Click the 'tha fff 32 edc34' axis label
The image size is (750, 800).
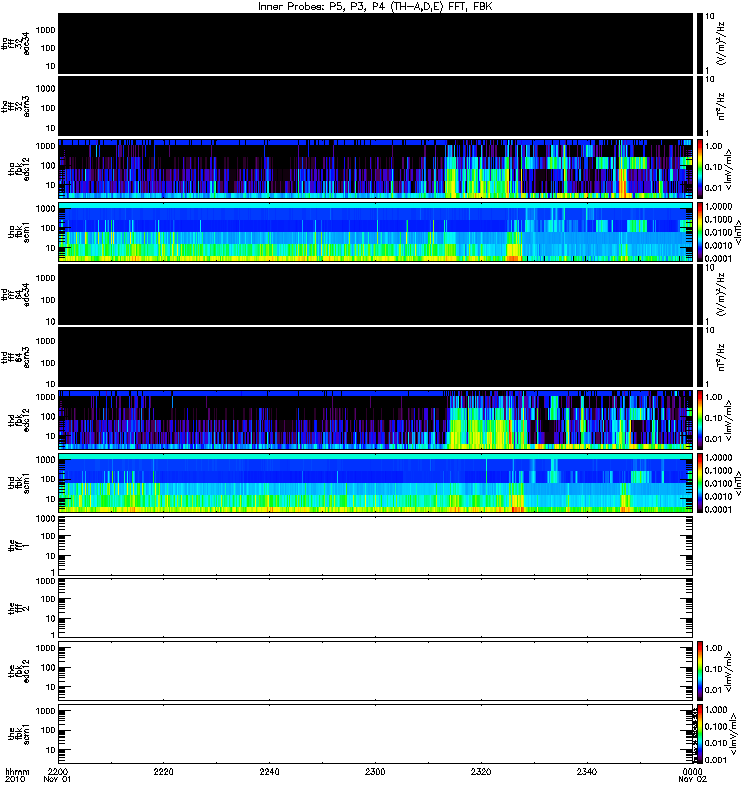[16, 43]
